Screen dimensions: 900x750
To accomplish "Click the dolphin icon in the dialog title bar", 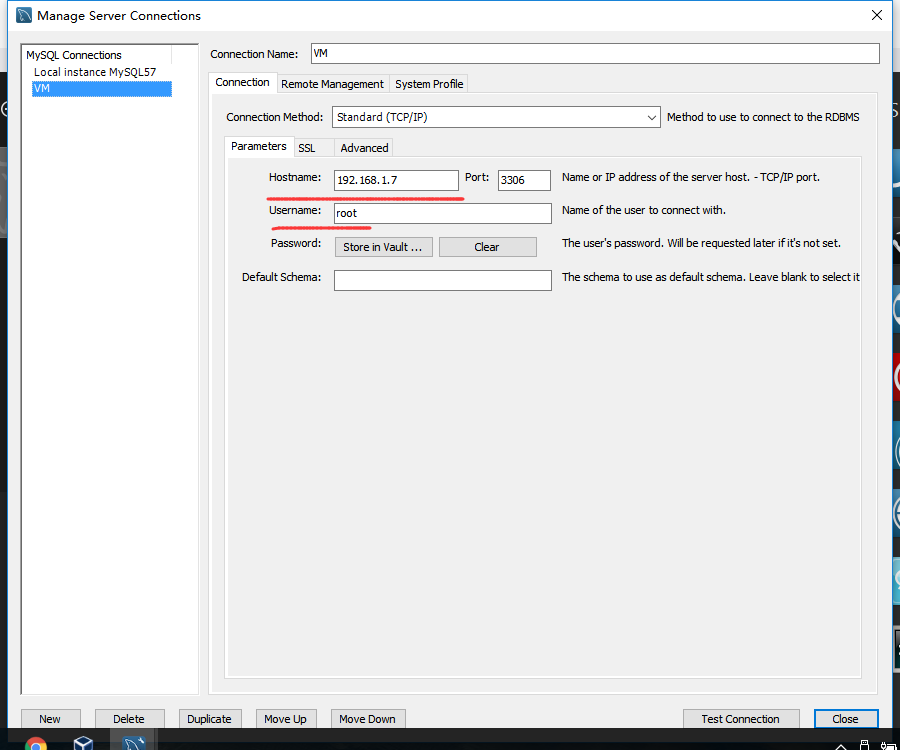I will click(22, 15).
